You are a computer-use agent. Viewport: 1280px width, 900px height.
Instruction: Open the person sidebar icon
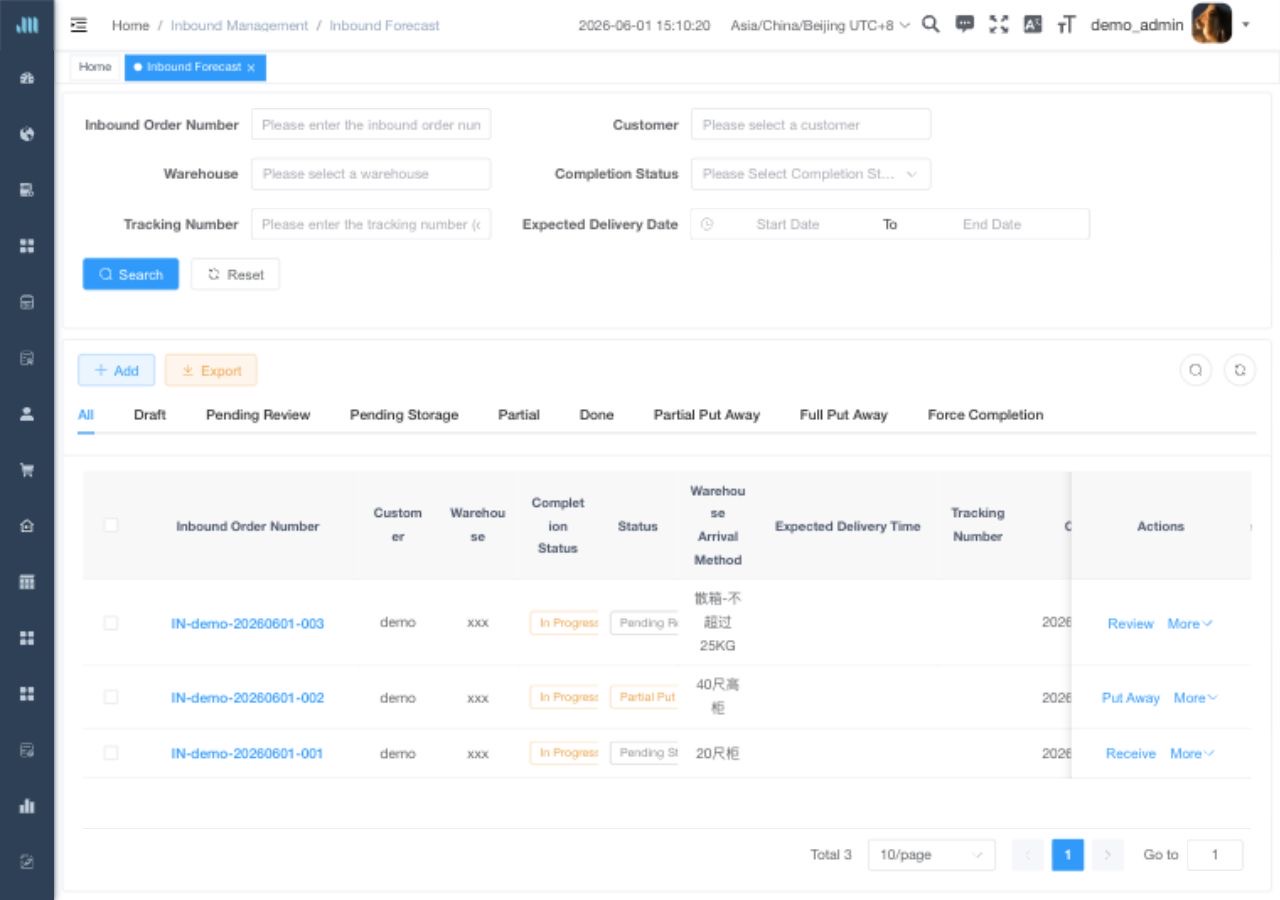[27, 414]
